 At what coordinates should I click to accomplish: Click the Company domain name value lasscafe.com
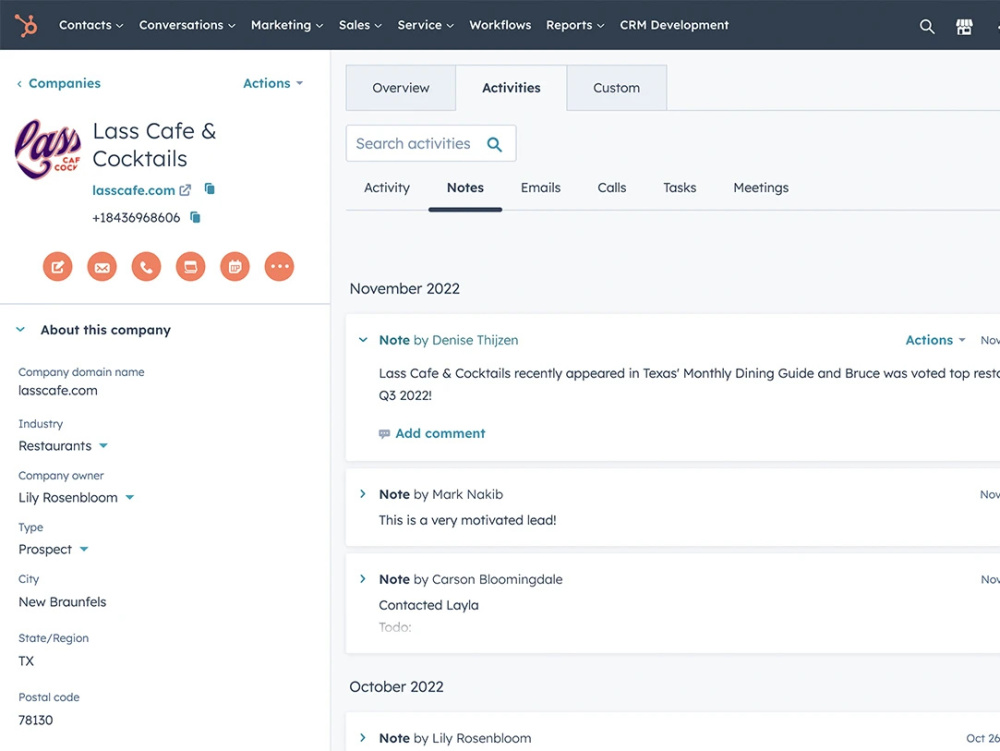pyautogui.click(x=58, y=391)
